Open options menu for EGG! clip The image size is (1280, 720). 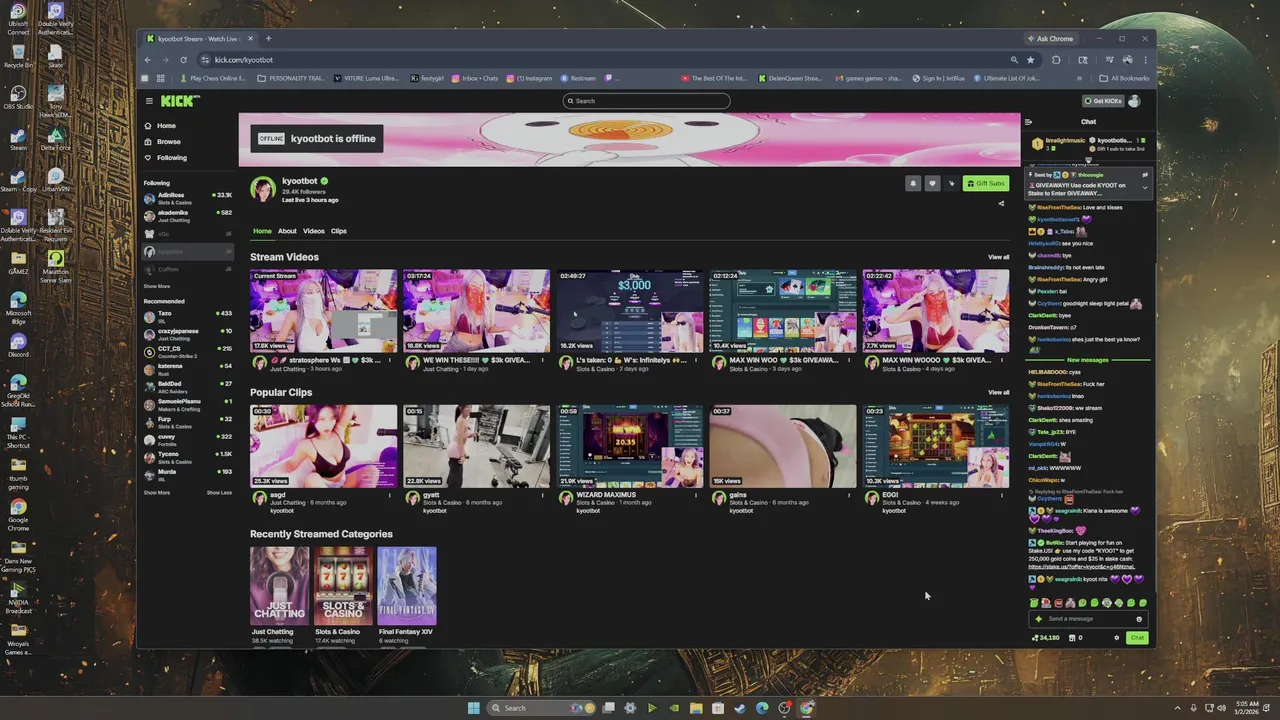tap(1002, 495)
